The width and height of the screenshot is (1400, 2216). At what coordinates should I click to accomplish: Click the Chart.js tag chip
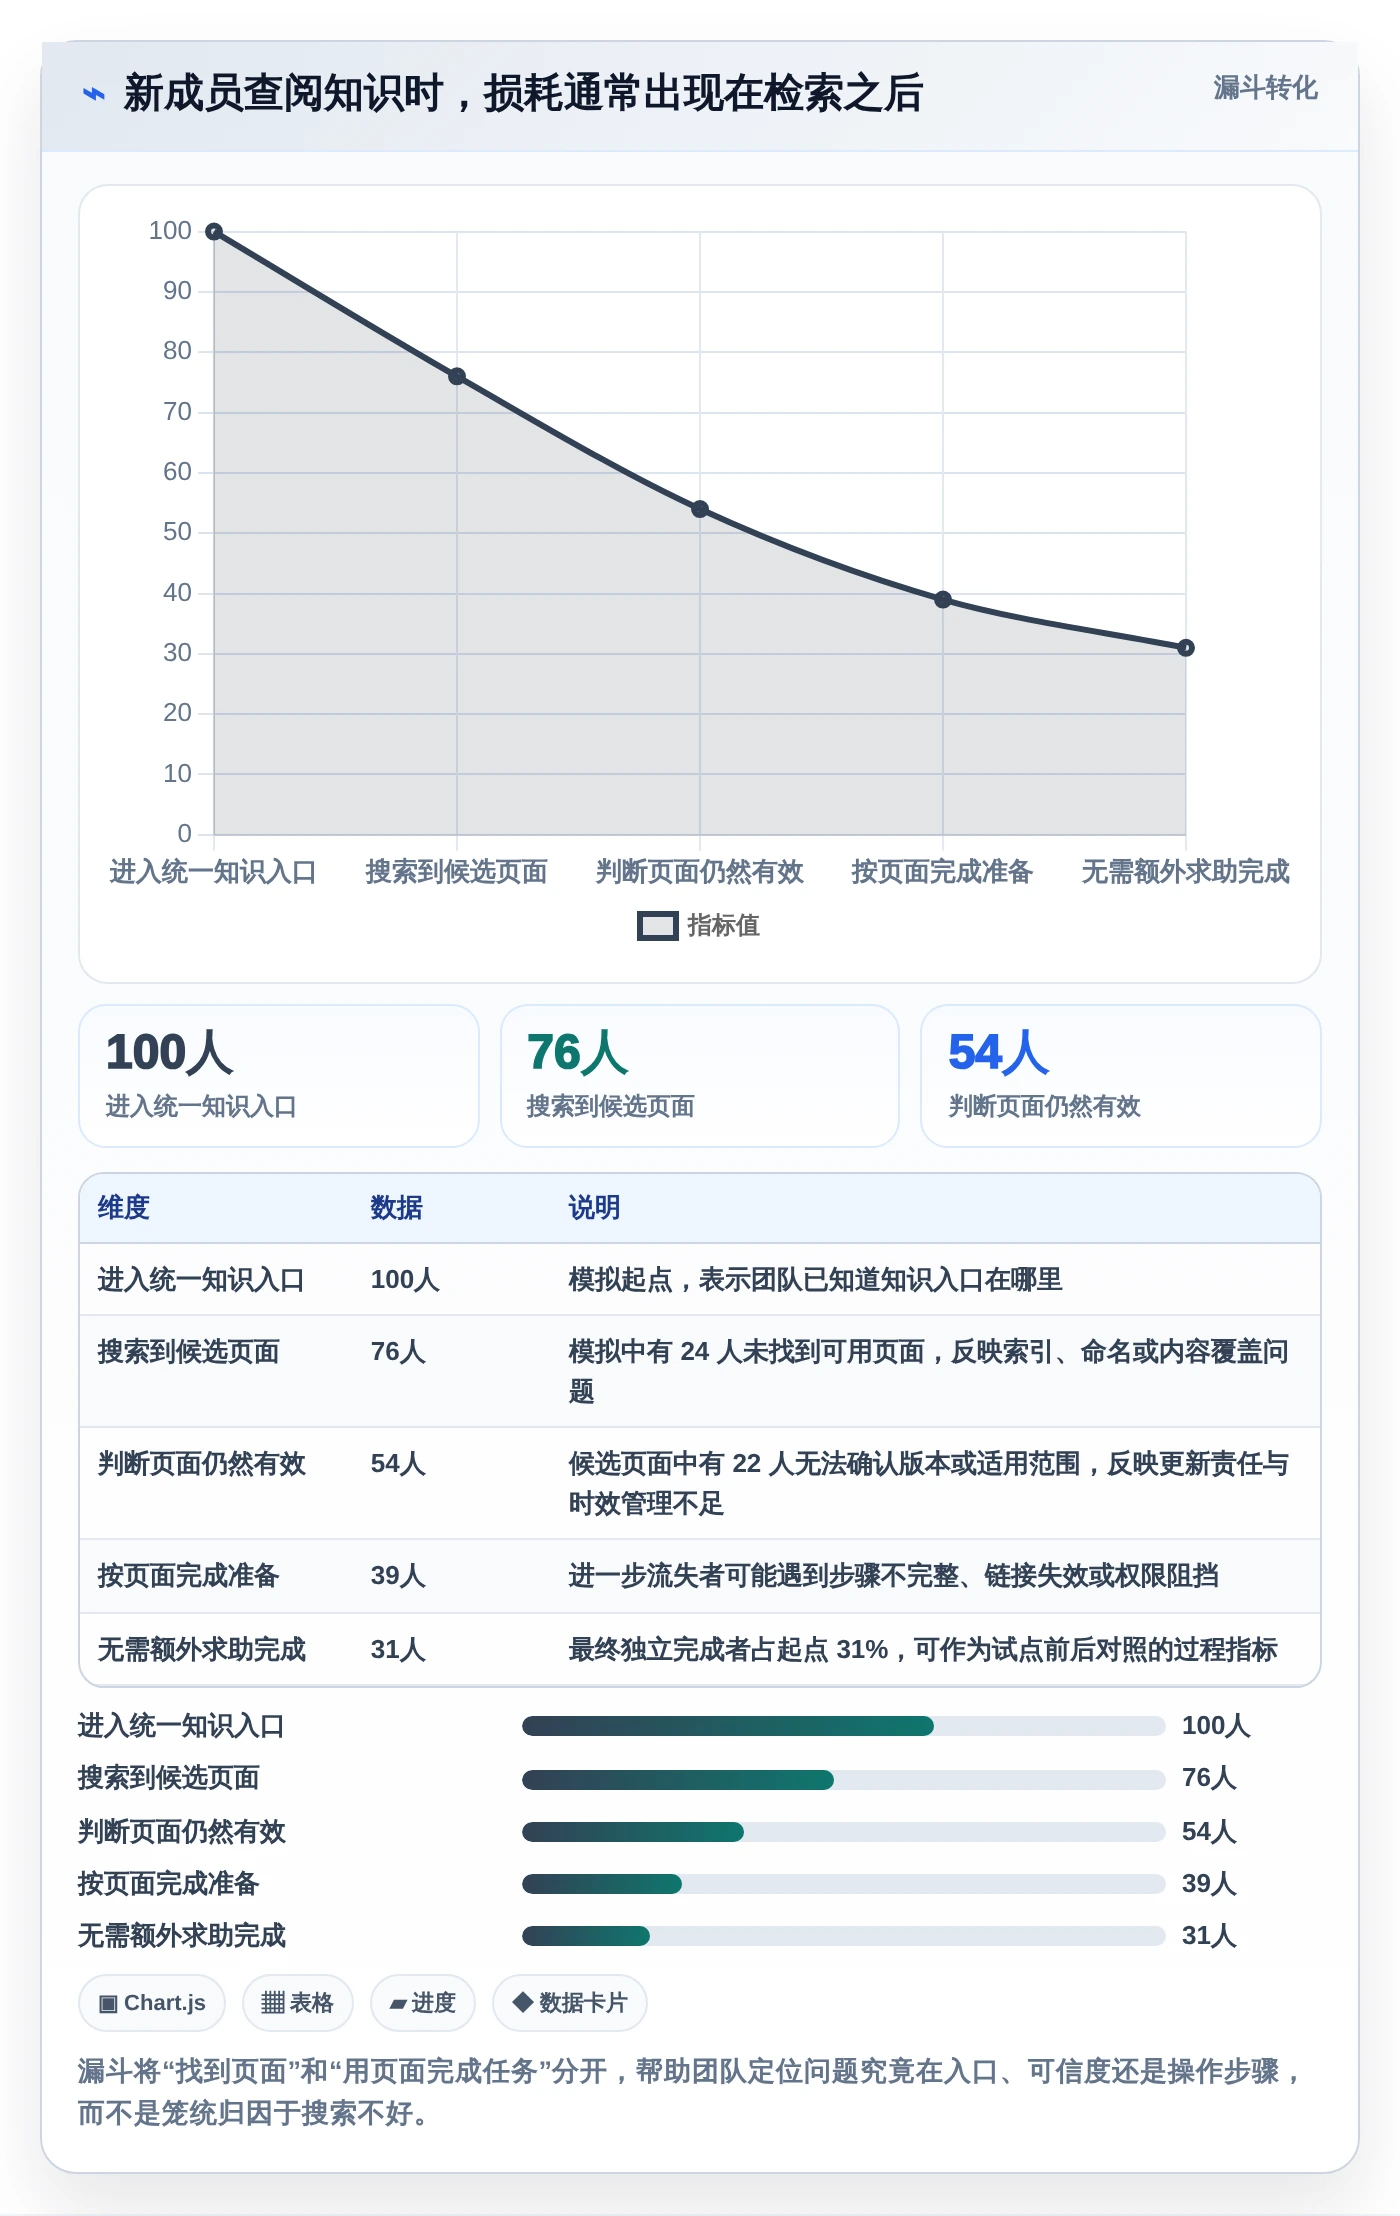pyautogui.click(x=152, y=2003)
